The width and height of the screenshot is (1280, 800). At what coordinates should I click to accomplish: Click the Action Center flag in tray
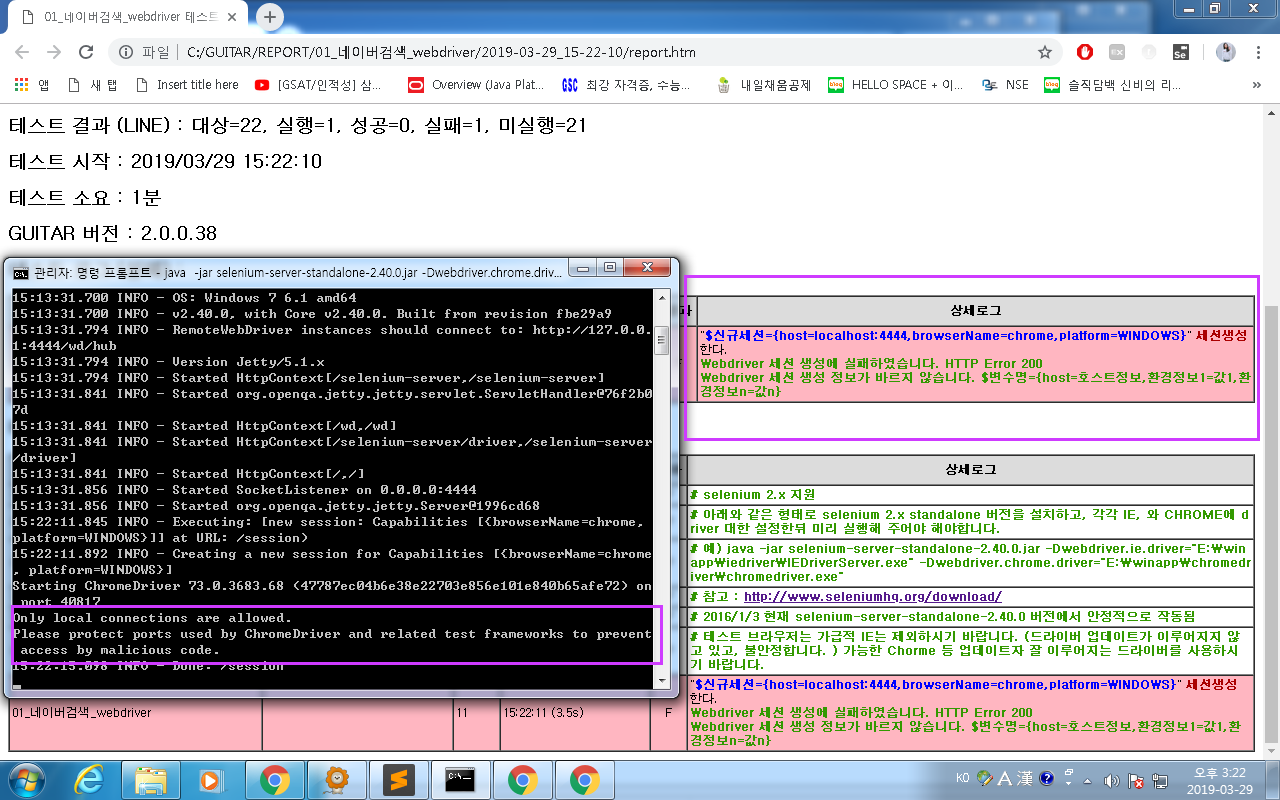click(x=1134, y=779)
